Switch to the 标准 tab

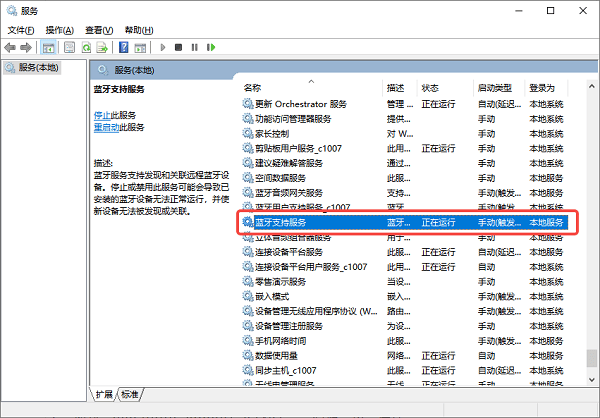pyautogui.click(x=130, y=394)
